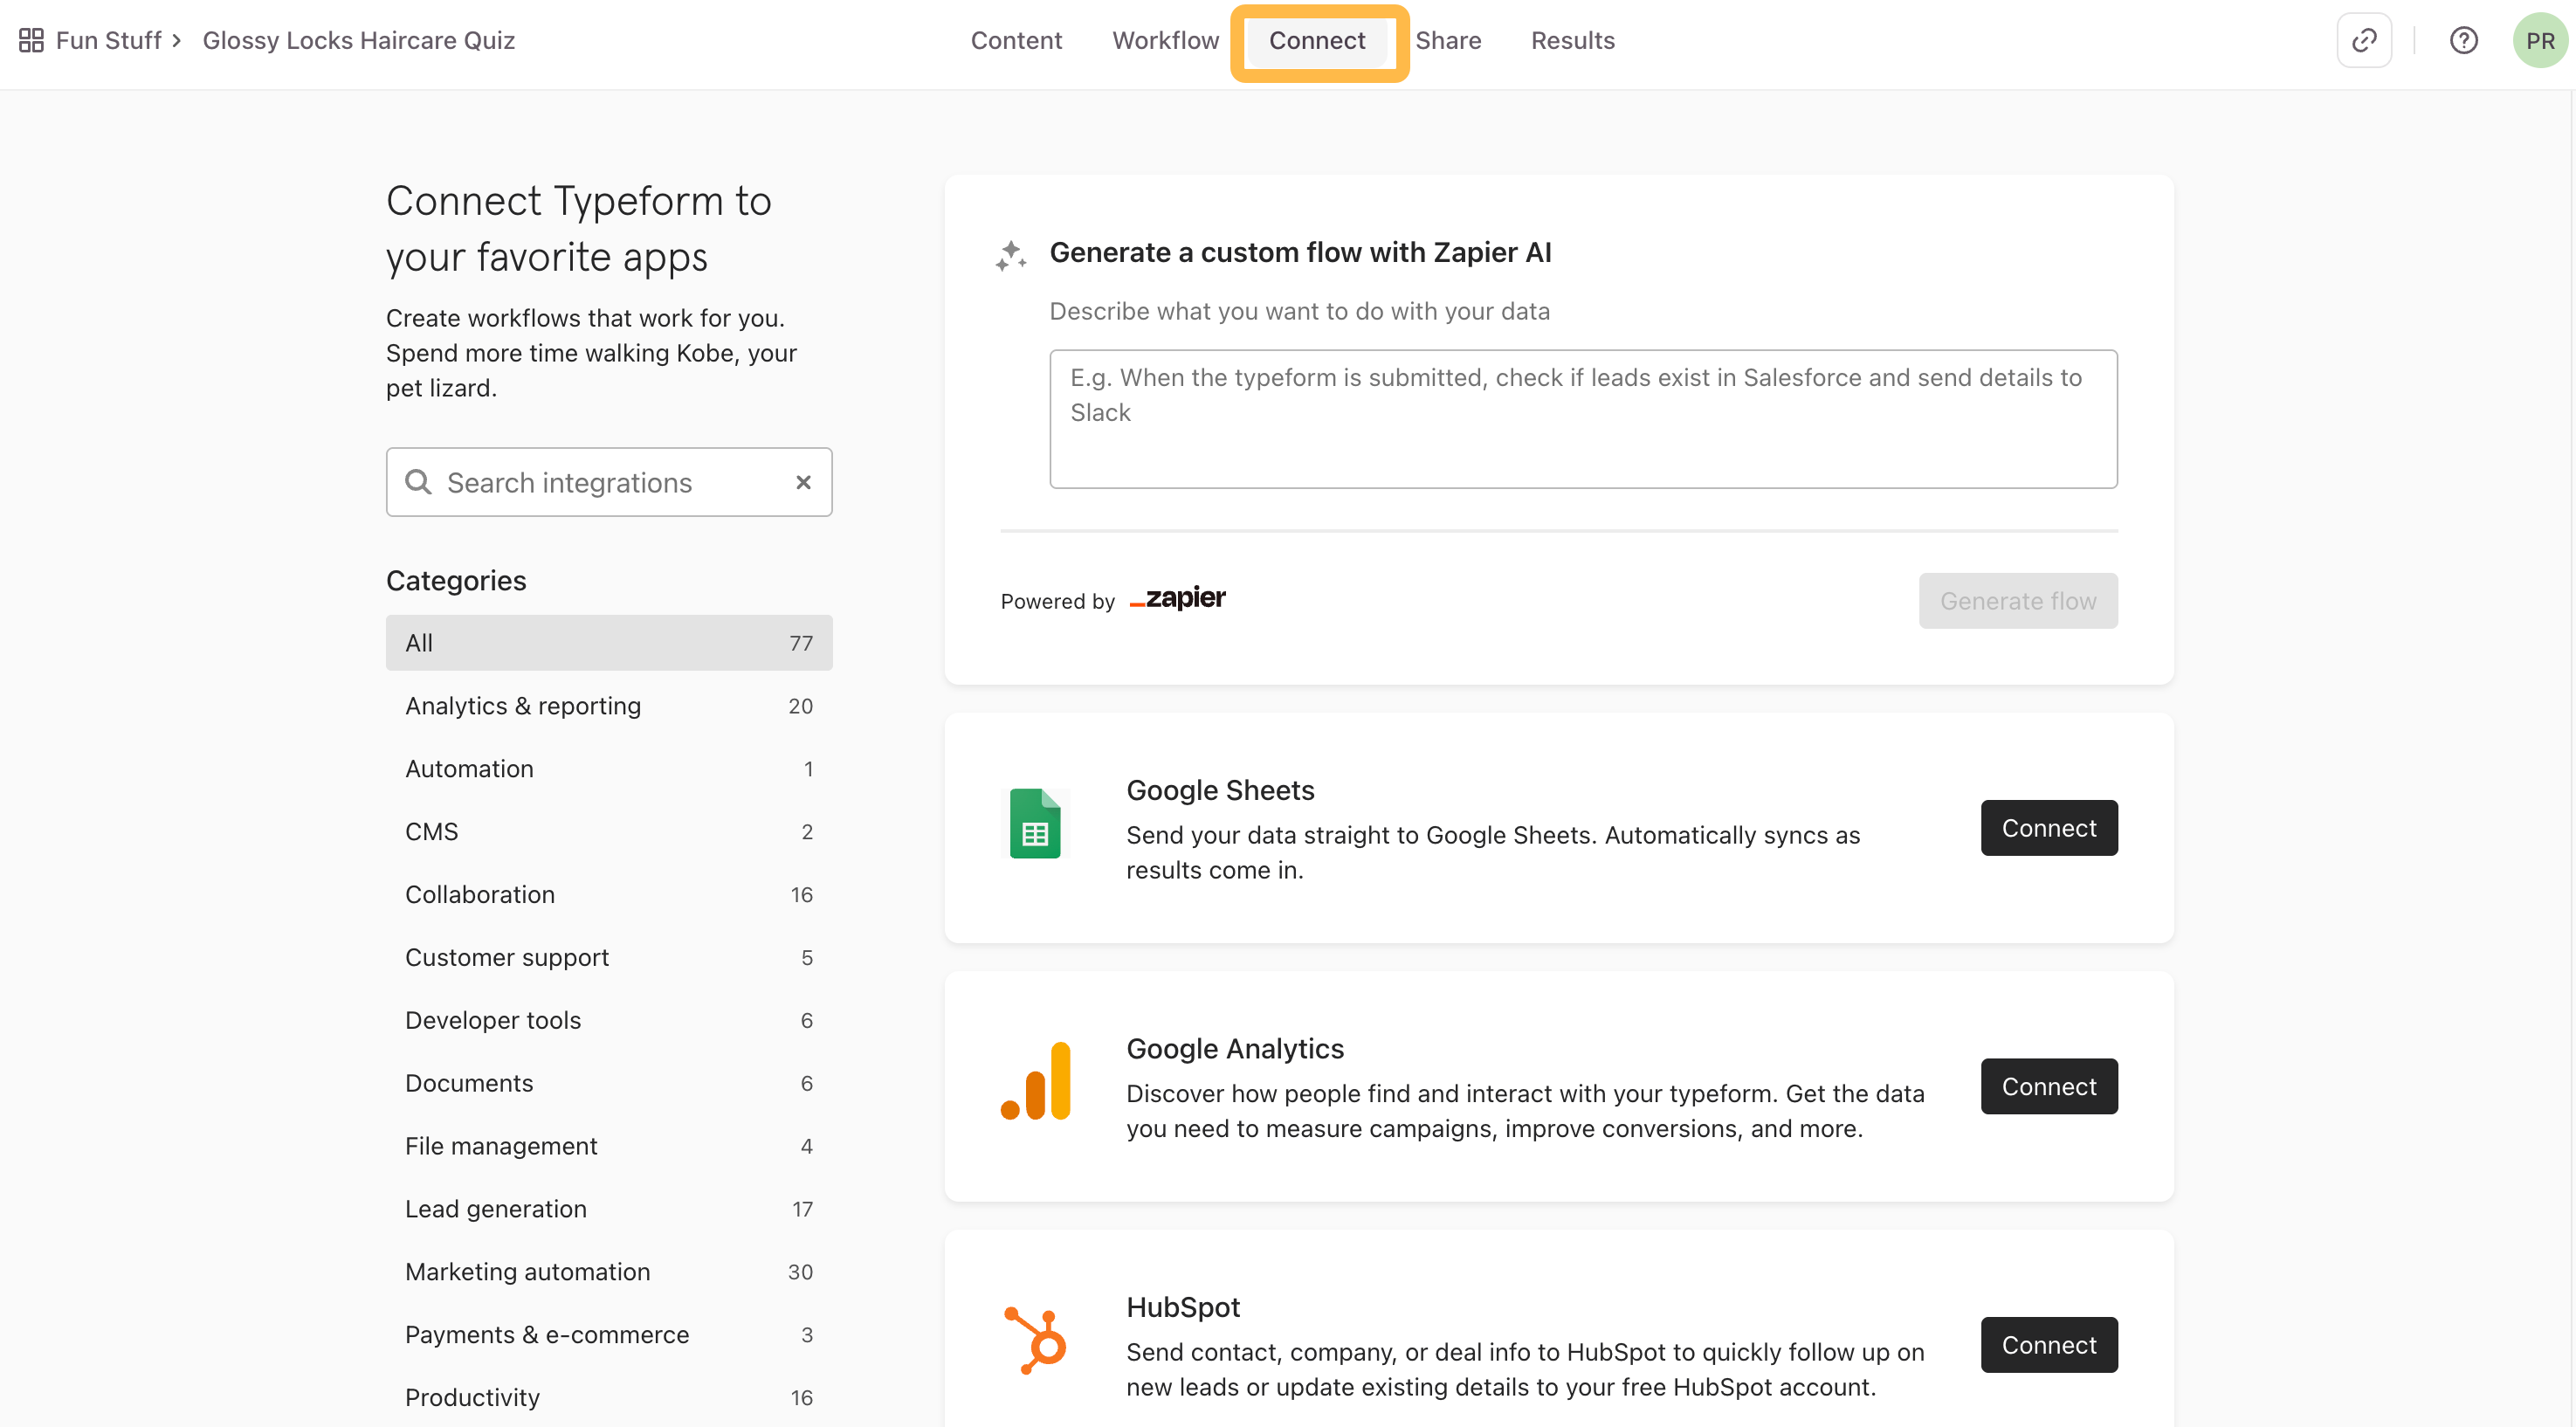Screen dimensions: 2576x1427
Task: Click the Google Sheets title
Action: coord(1220,790)
